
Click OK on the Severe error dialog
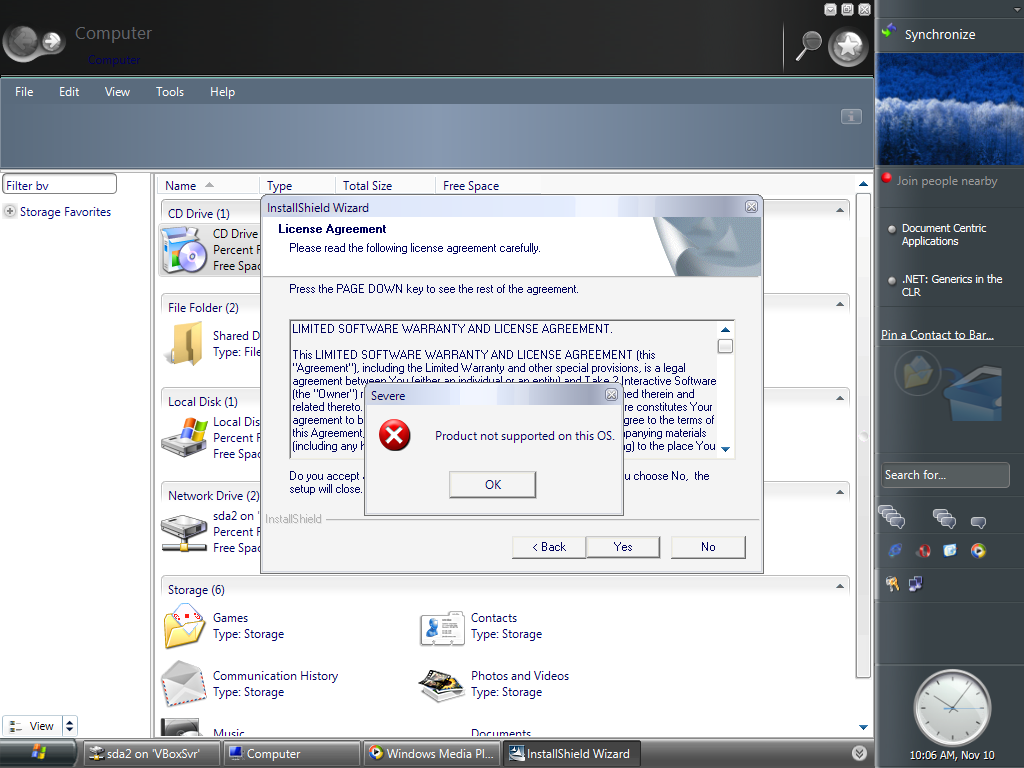[x=492, y=484]
